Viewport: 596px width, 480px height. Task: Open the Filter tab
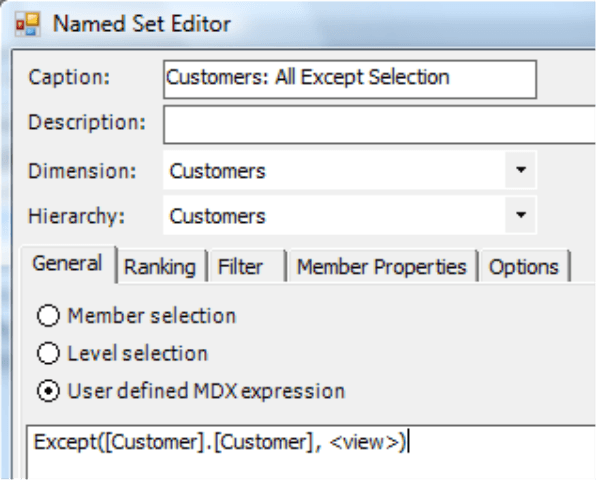point(246,266)
